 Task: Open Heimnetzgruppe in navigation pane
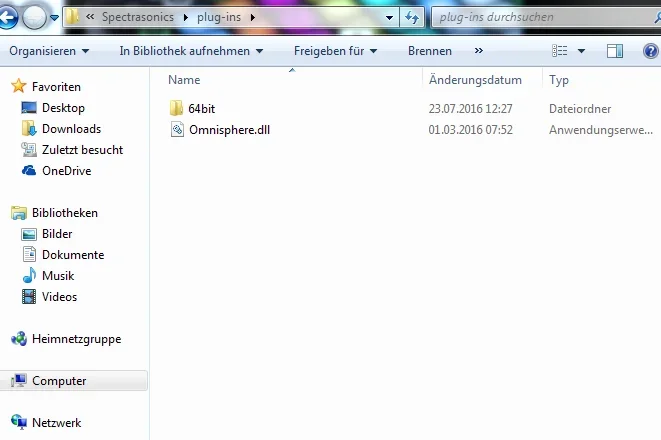pos(76,339)
